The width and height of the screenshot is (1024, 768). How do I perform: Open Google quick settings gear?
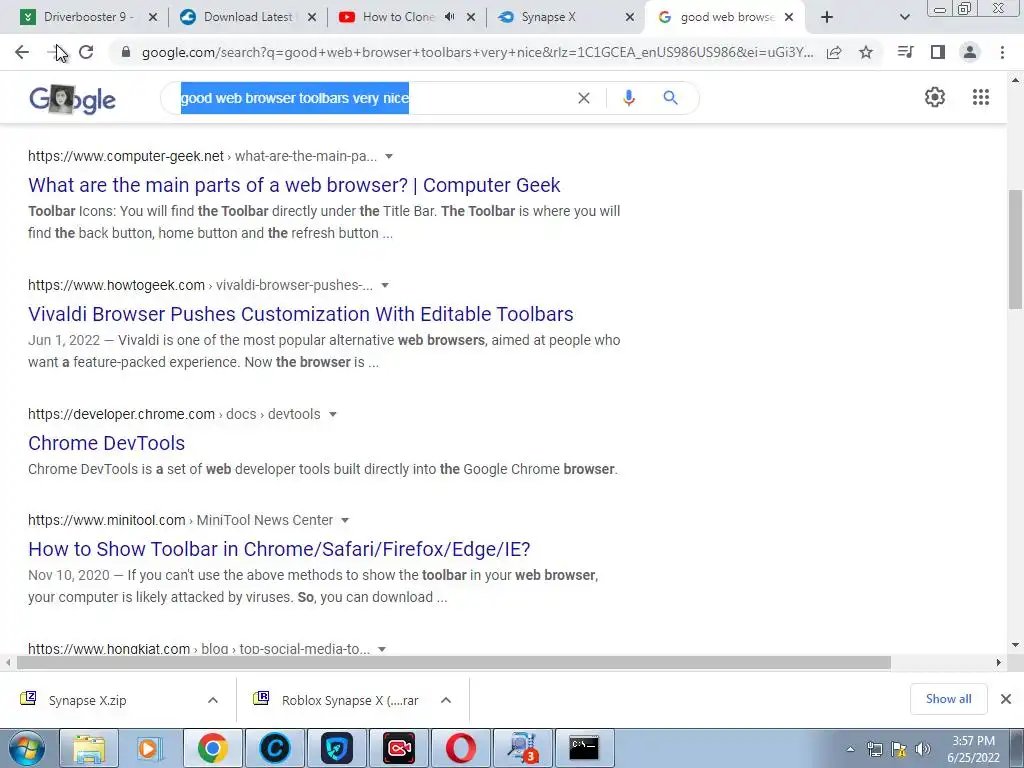935,97
